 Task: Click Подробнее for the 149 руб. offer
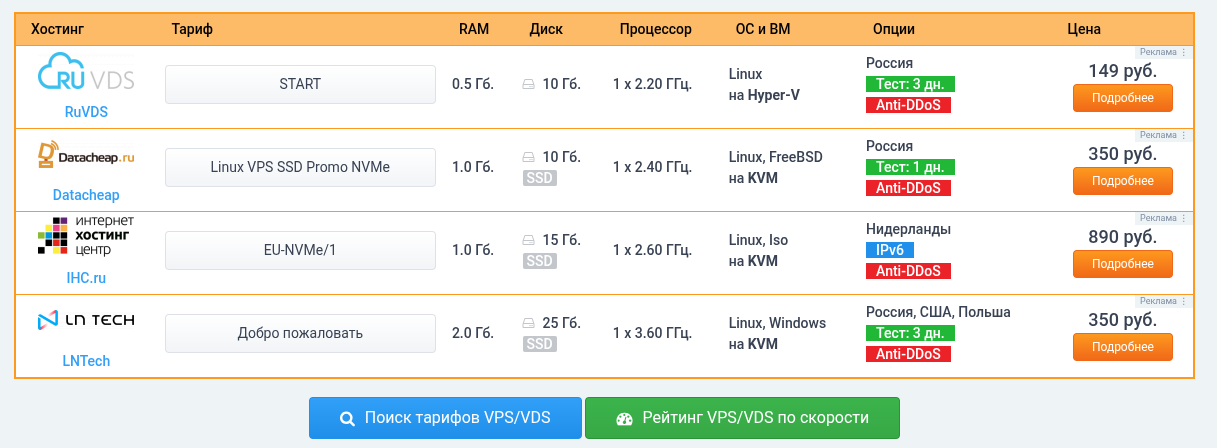pos(1123,98)
